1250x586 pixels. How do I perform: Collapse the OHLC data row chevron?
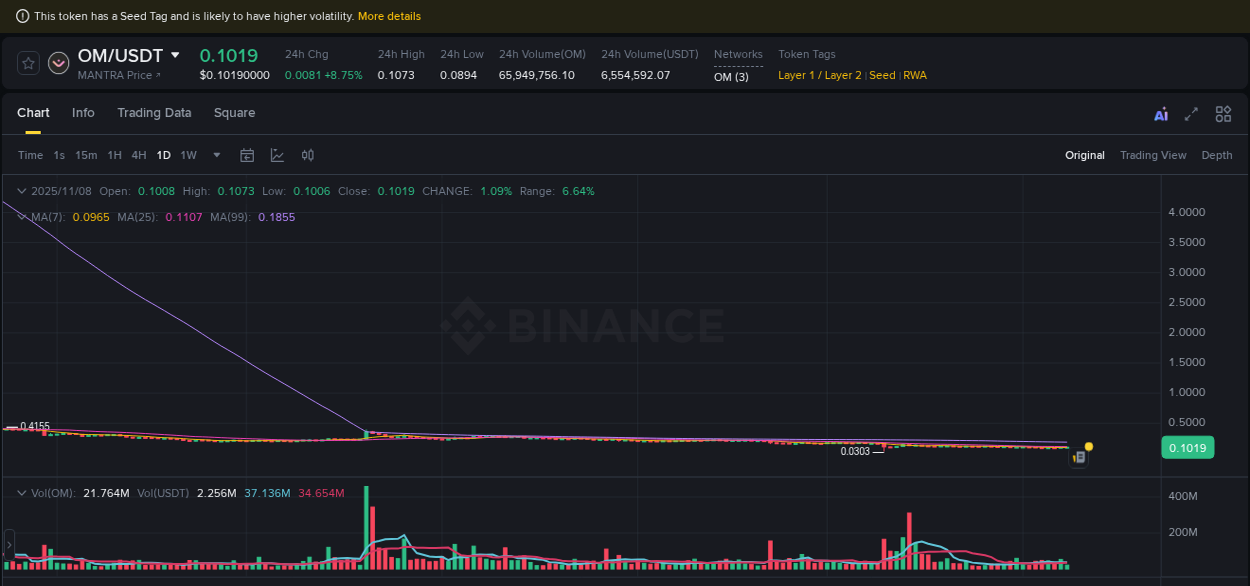click(21, 190)
